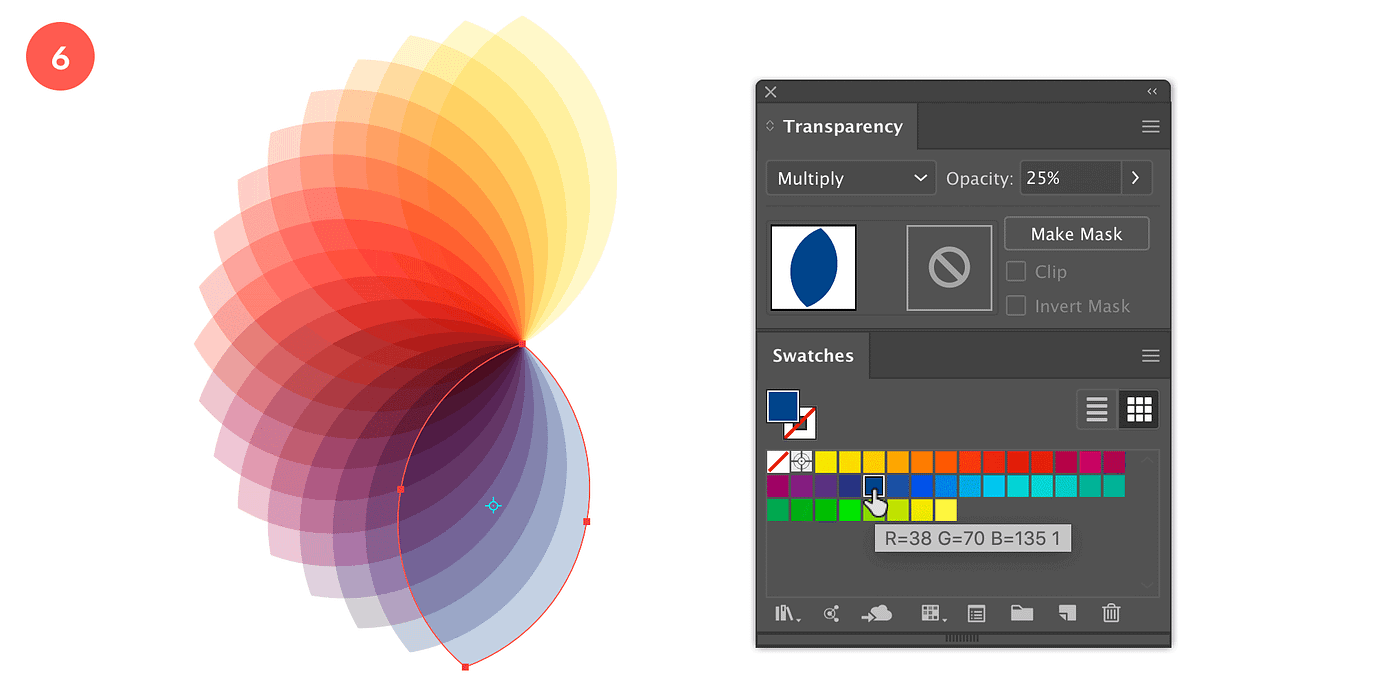This screenshot has height=700, width=1400.
Task: Click the Opacity 25% input field
Action: pyautogui.click(x=1071, y=178)
